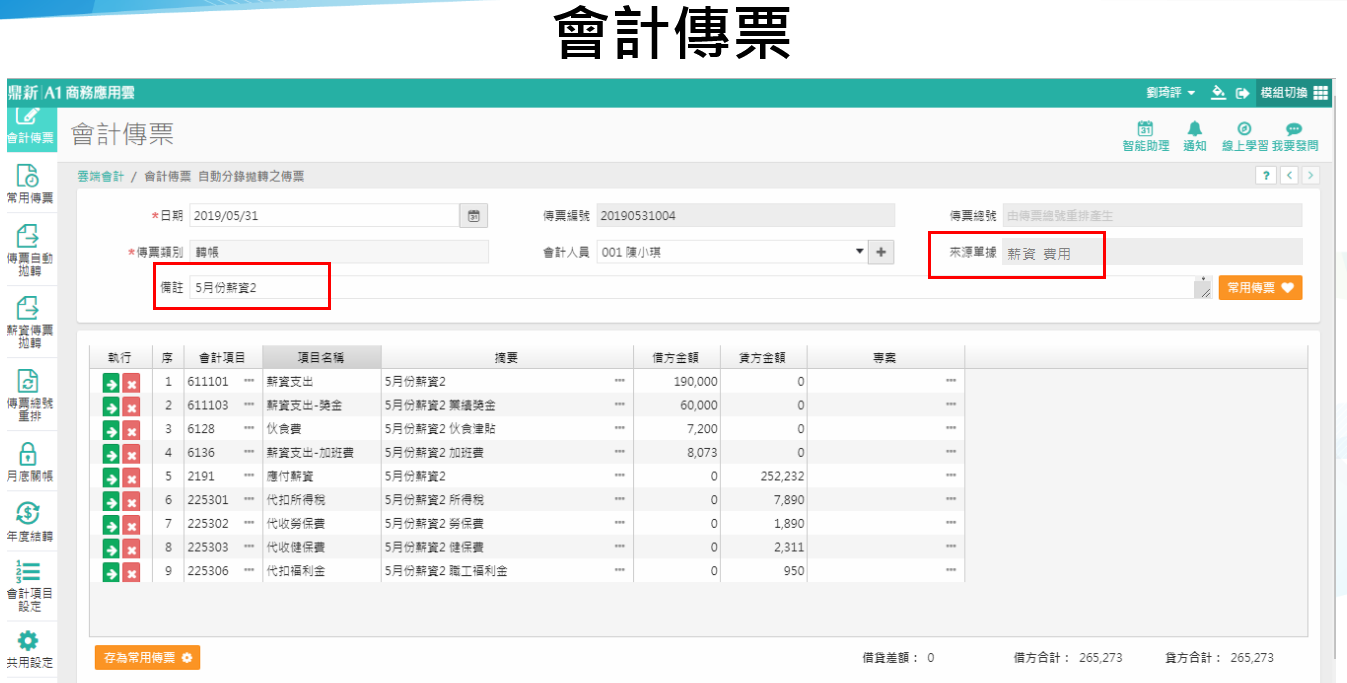Viewport: 1347px width, 683px height.
Task: Open 常用傳票 in the left sidebar
Action: pyautogui.click(x=29, y=184)
